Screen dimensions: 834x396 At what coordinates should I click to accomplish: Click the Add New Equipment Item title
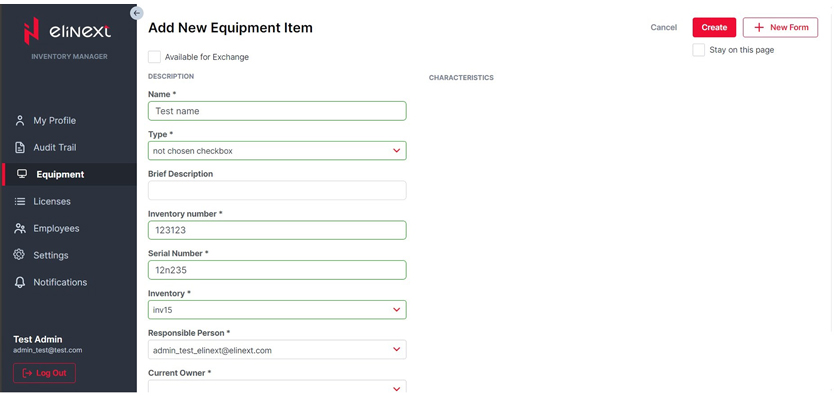pos(230,28)
